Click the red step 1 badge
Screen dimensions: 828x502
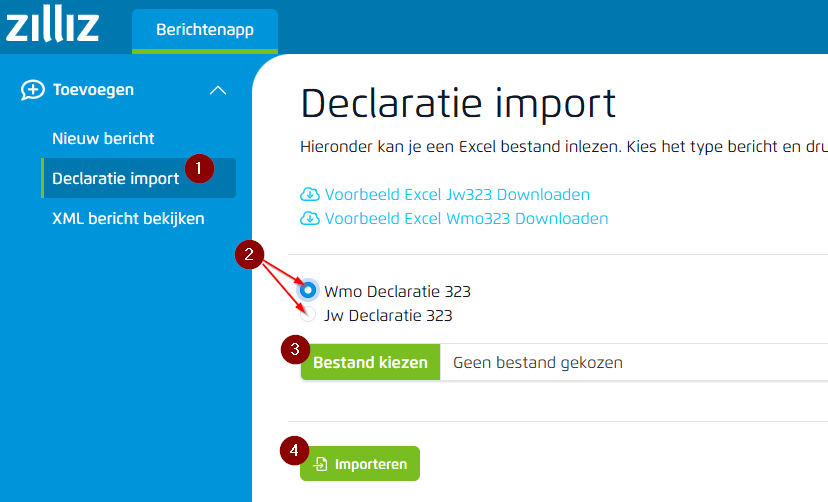(x=198, y=167)
